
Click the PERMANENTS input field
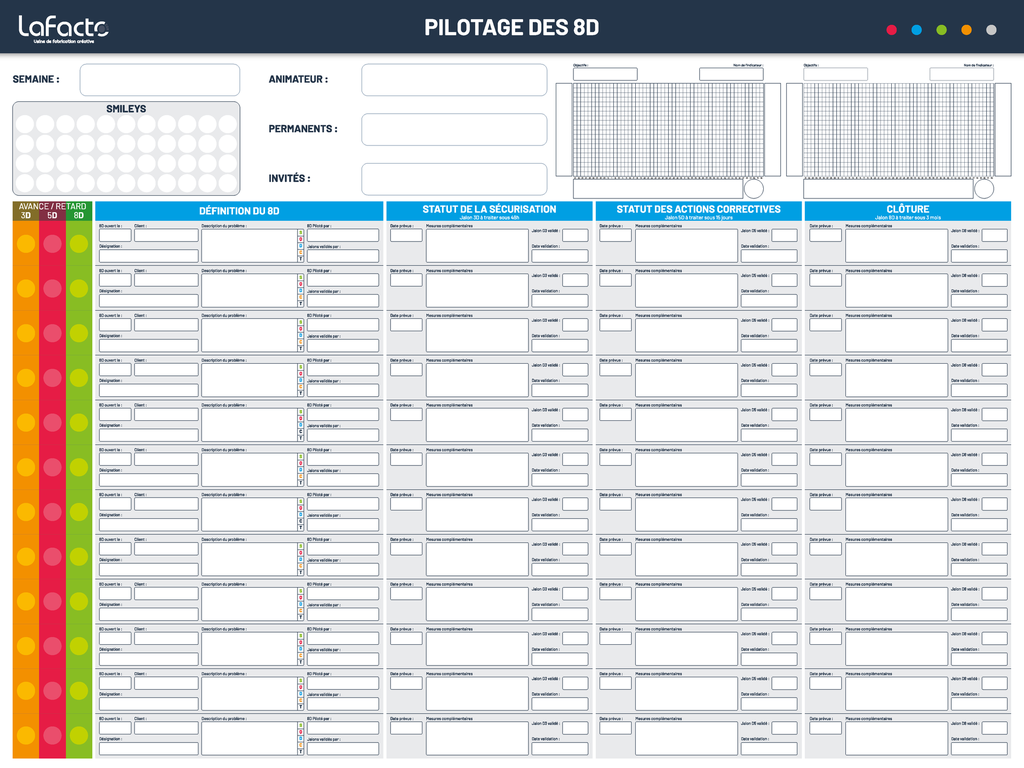coord(454,129)
